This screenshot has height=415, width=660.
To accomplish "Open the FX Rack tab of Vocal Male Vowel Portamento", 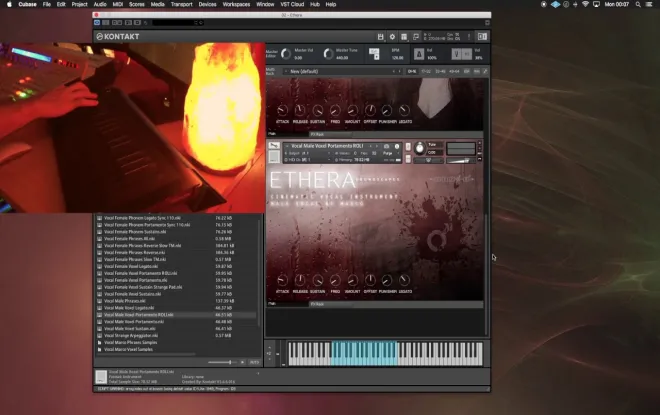I will click(331, 304).
